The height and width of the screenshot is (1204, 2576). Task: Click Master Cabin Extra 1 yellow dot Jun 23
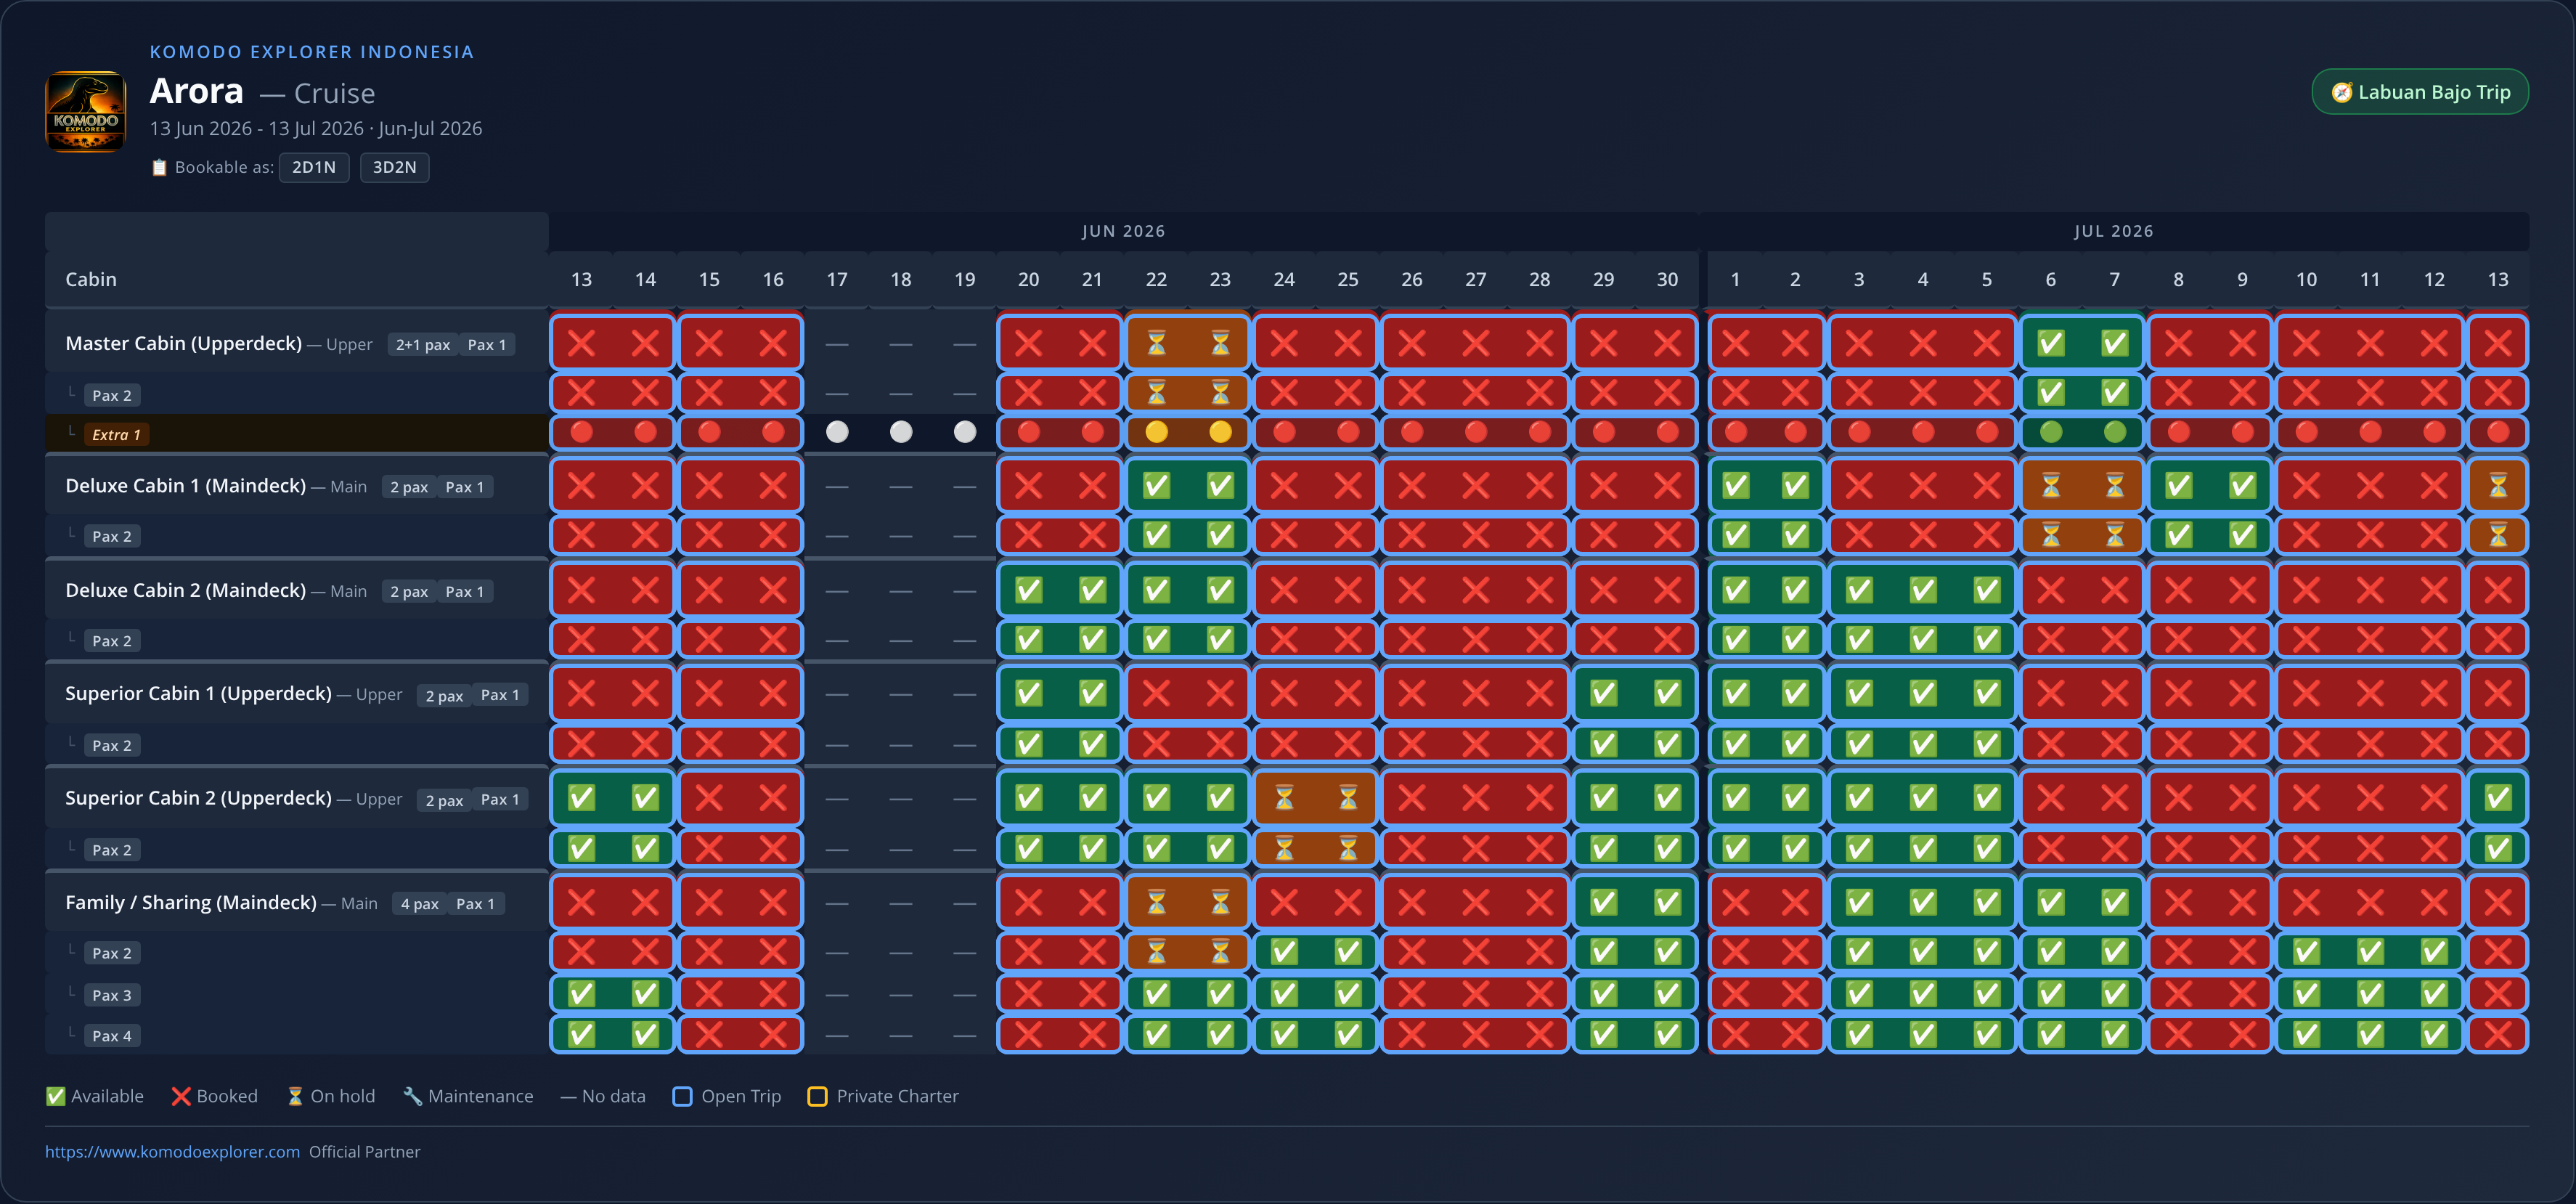click(1220, 432)
